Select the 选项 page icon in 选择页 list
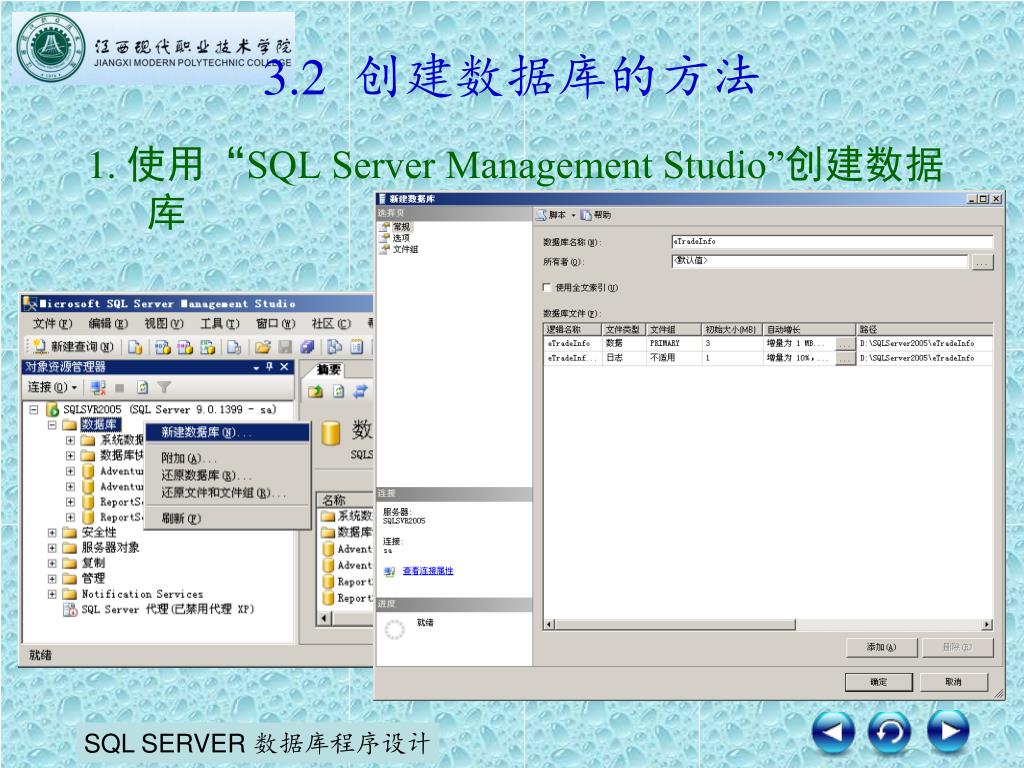Screen dimensions: 1024x768 [385, 238]
